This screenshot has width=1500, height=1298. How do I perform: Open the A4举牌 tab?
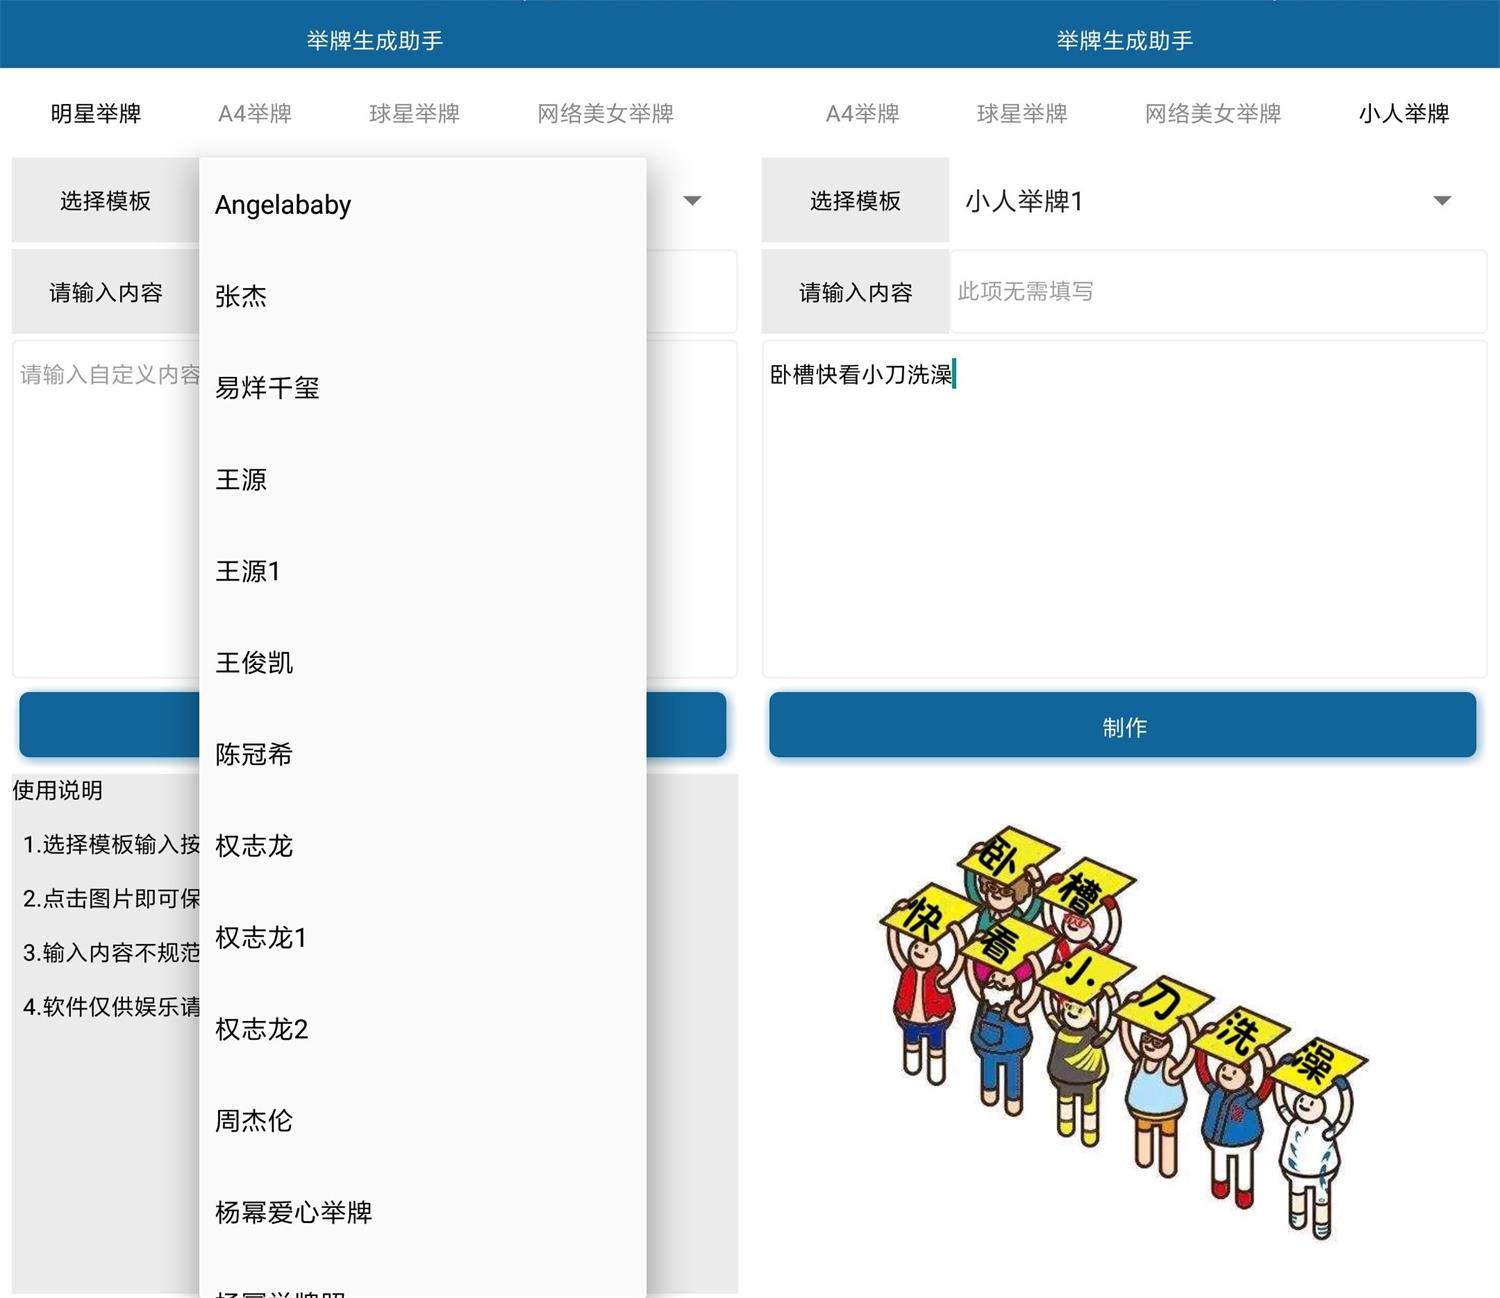(x=255, y=113)
